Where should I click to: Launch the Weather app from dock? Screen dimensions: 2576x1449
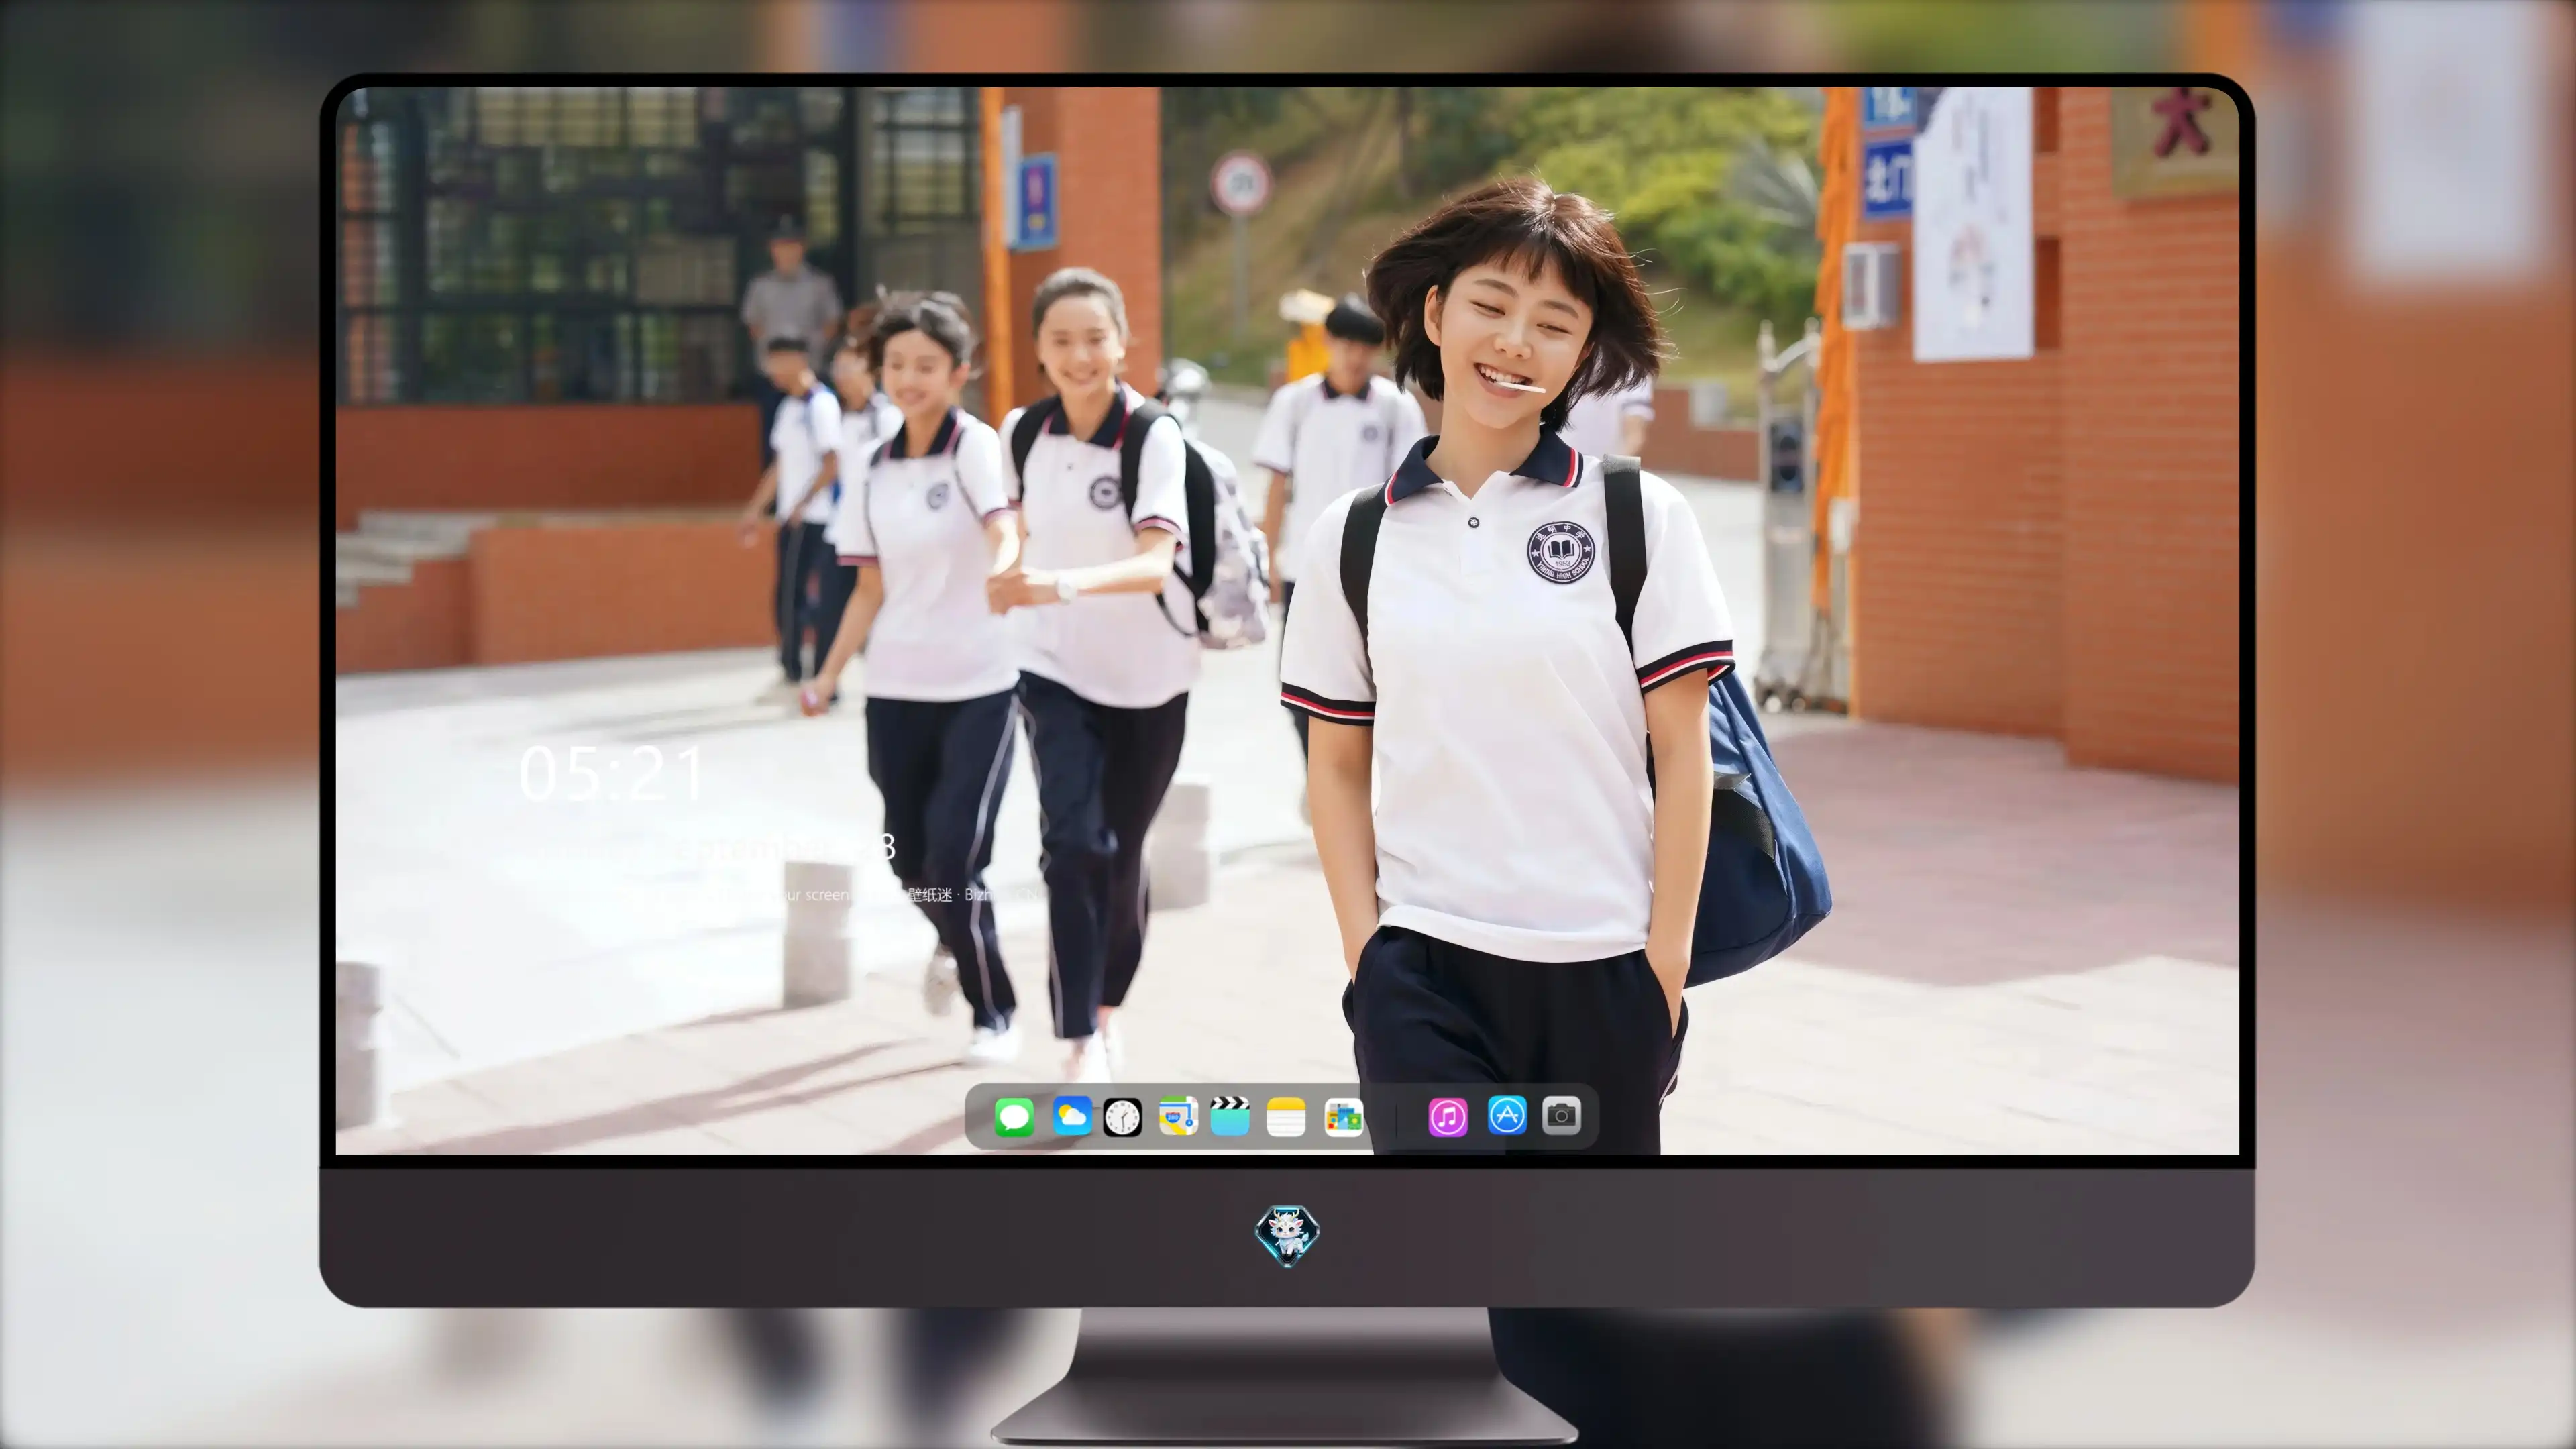tap(1072, 1116)
